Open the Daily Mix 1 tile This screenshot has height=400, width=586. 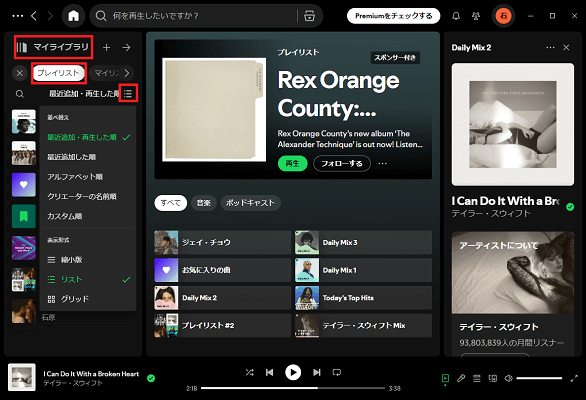[363, 270]
